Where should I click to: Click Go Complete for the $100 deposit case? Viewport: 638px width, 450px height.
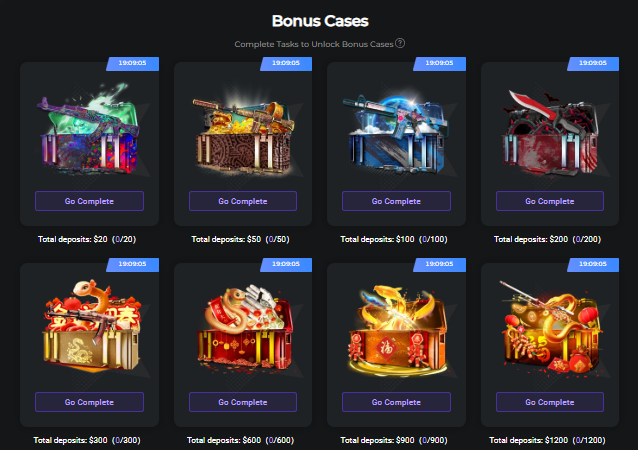[396, 201]
